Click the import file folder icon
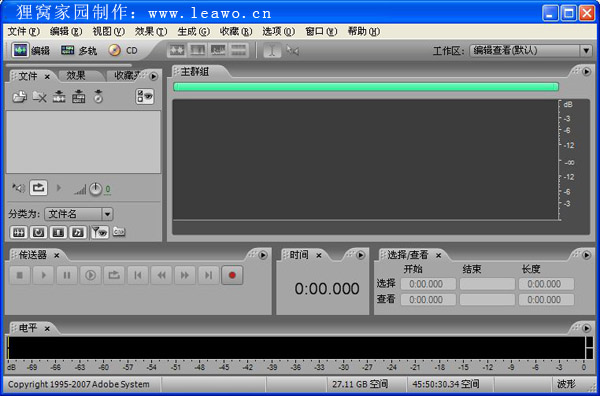 pyautogui.click(x=19, y=97)
